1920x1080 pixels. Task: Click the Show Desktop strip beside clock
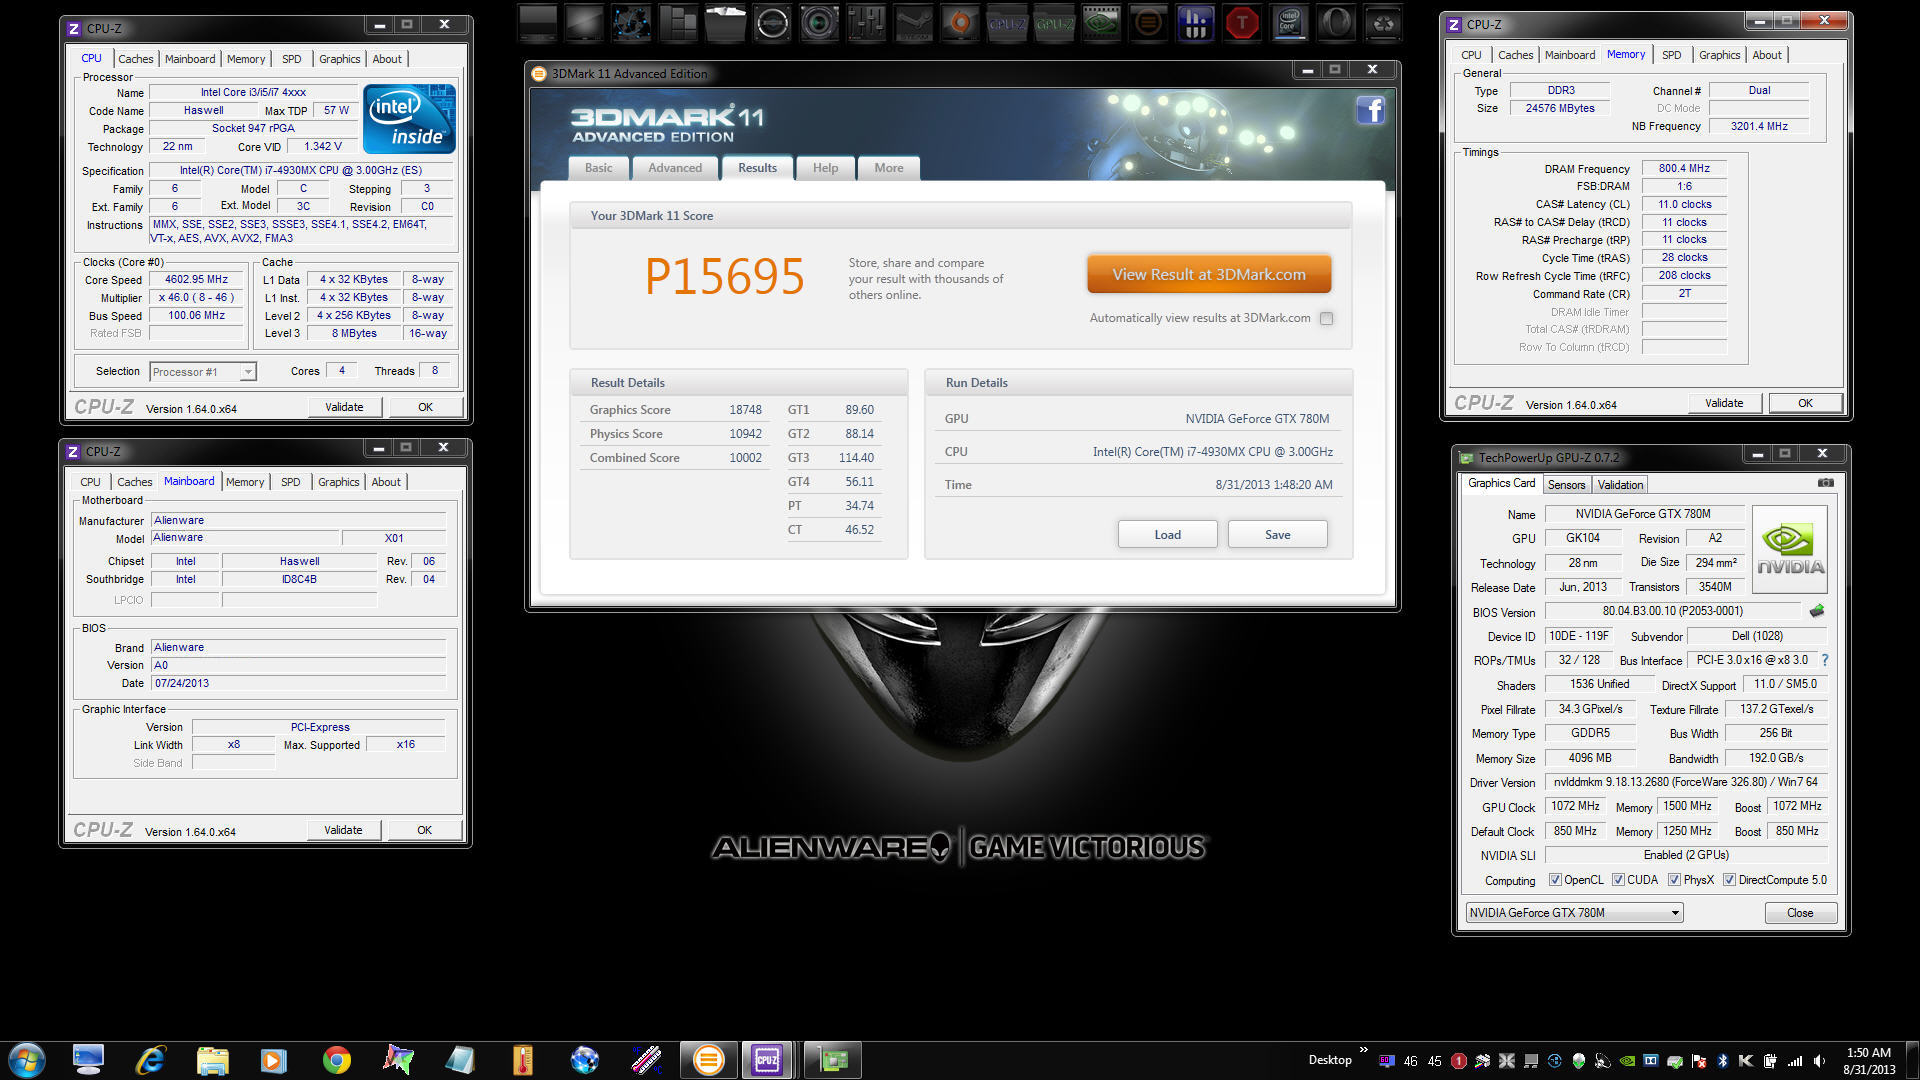coord(1912,1061)
